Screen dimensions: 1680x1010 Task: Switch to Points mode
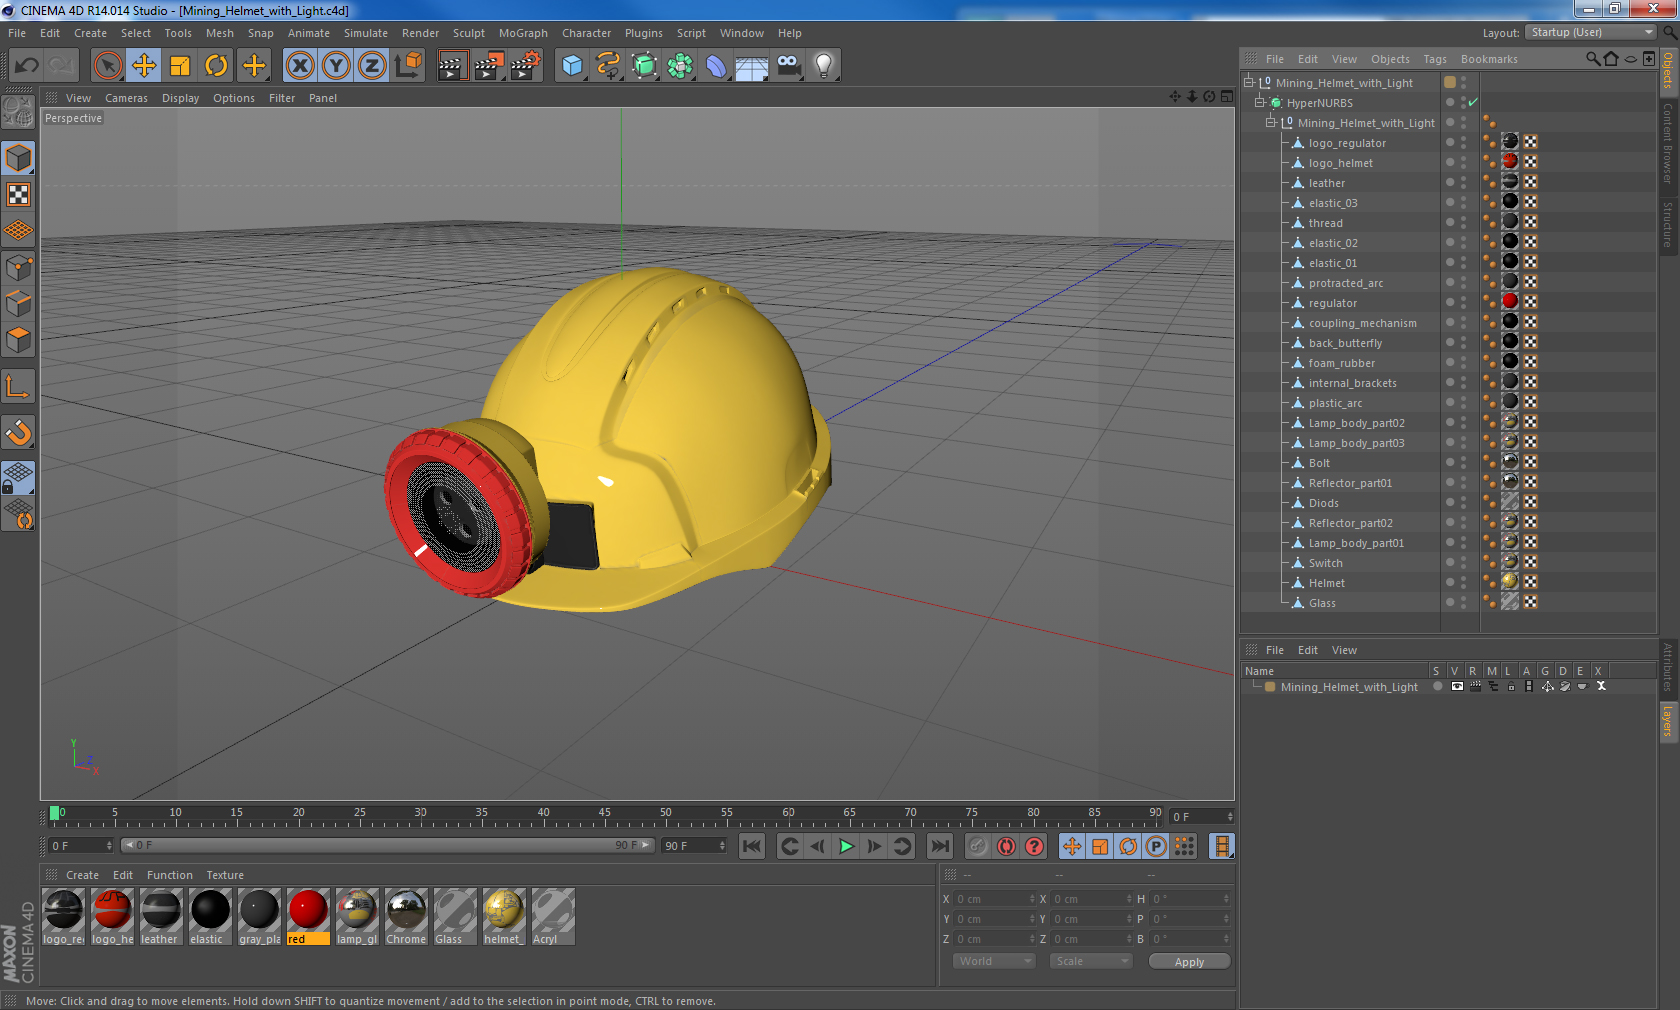[19, 268]
